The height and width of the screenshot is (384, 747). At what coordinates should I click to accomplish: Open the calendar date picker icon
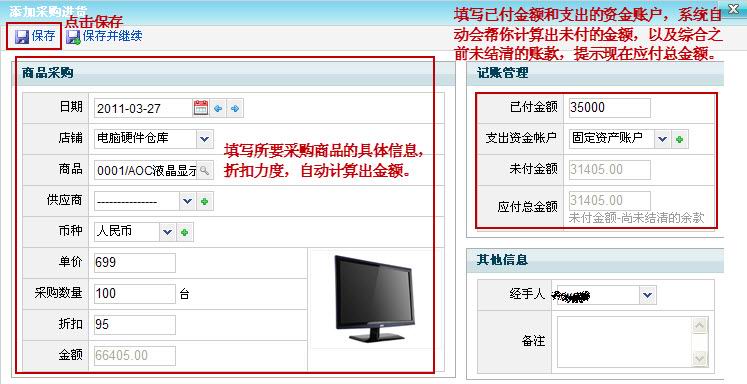pyautogui.click(x=201, y=108)
